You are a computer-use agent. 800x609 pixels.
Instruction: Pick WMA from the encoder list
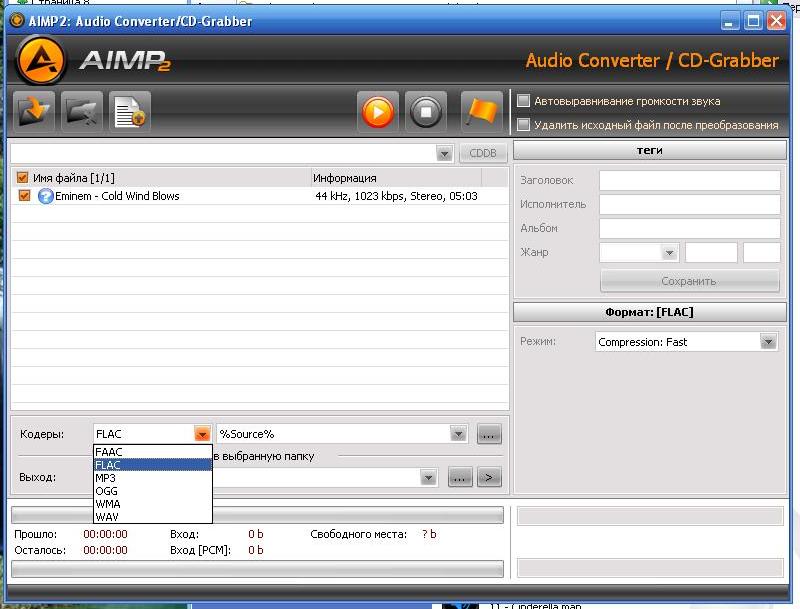pos(153,504)
